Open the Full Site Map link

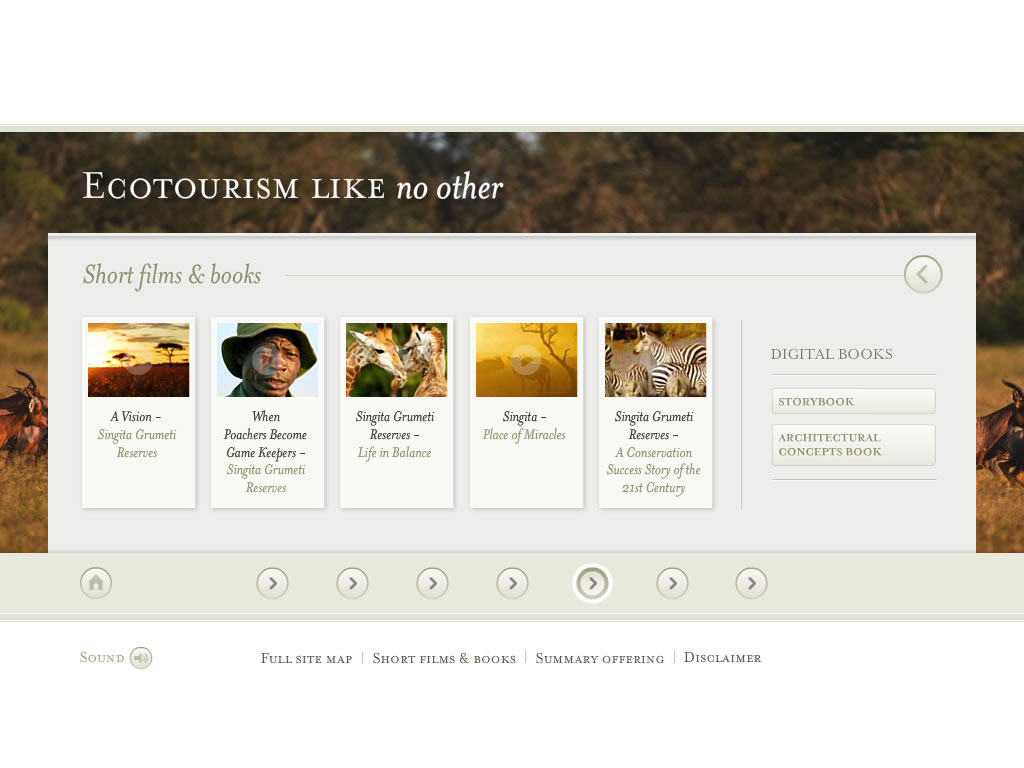click(x=306, y=658)
